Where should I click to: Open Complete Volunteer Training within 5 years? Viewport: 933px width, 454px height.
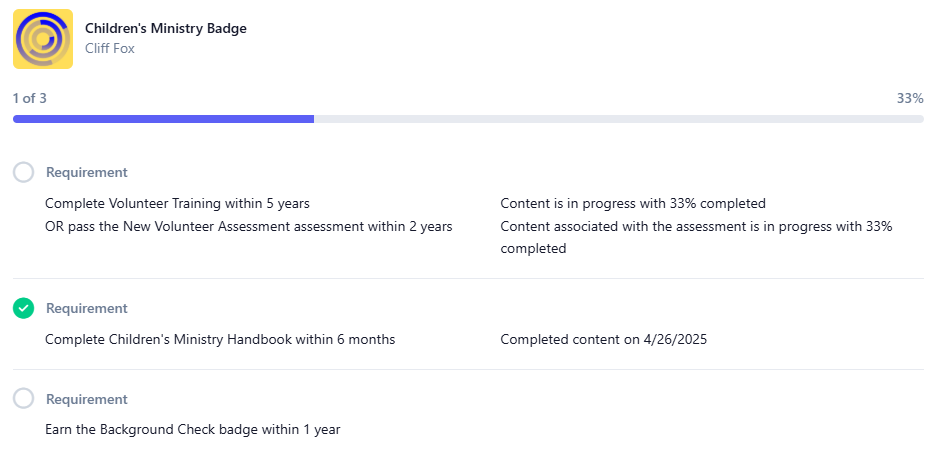pos(177,203)
